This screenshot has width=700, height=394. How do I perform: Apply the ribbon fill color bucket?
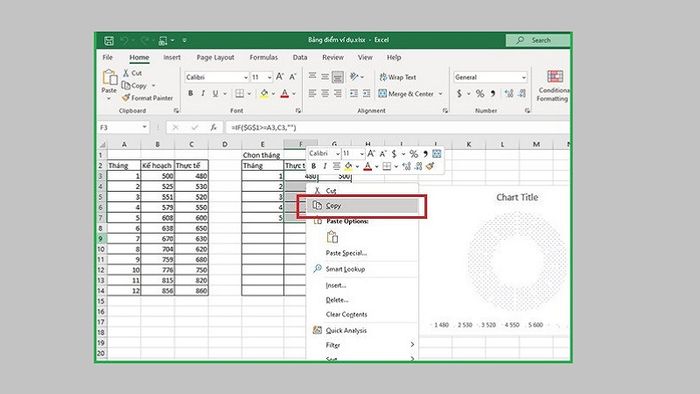[264, 93]
